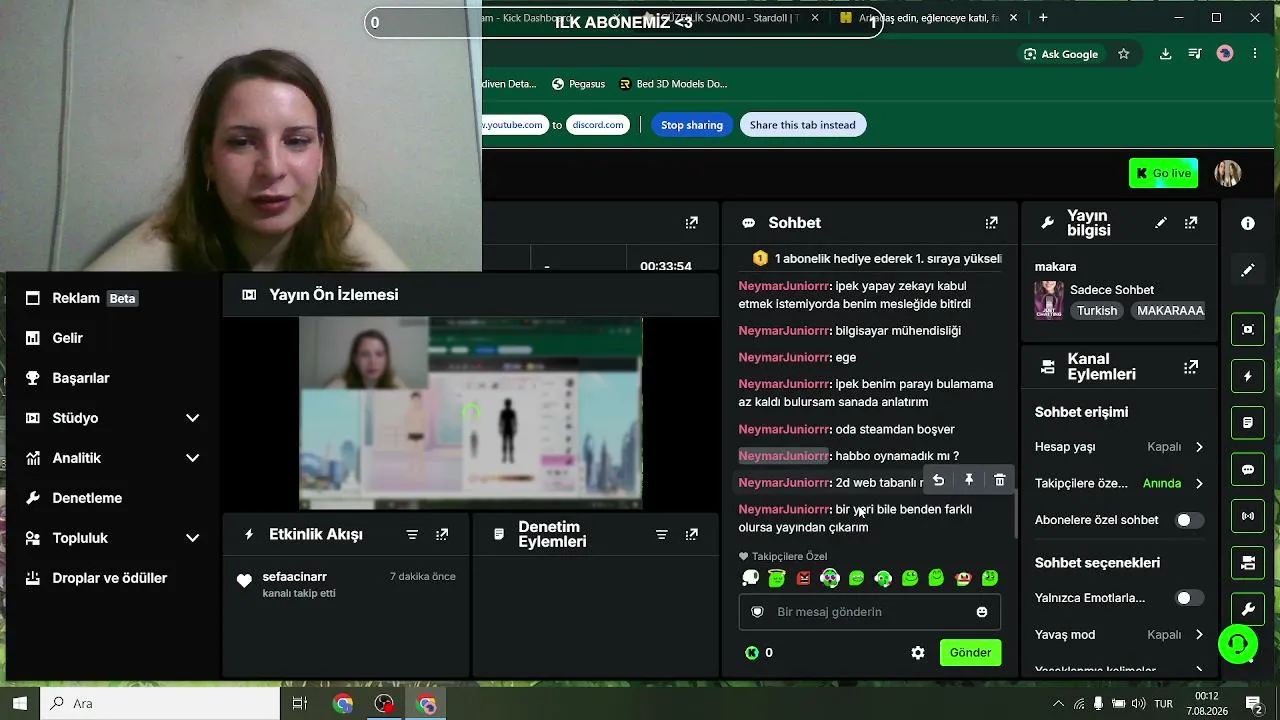Click the broadcast signal icon in right rail
Screen dimensions: 1280x720
pyautogui.click(x=1248, y=517)
